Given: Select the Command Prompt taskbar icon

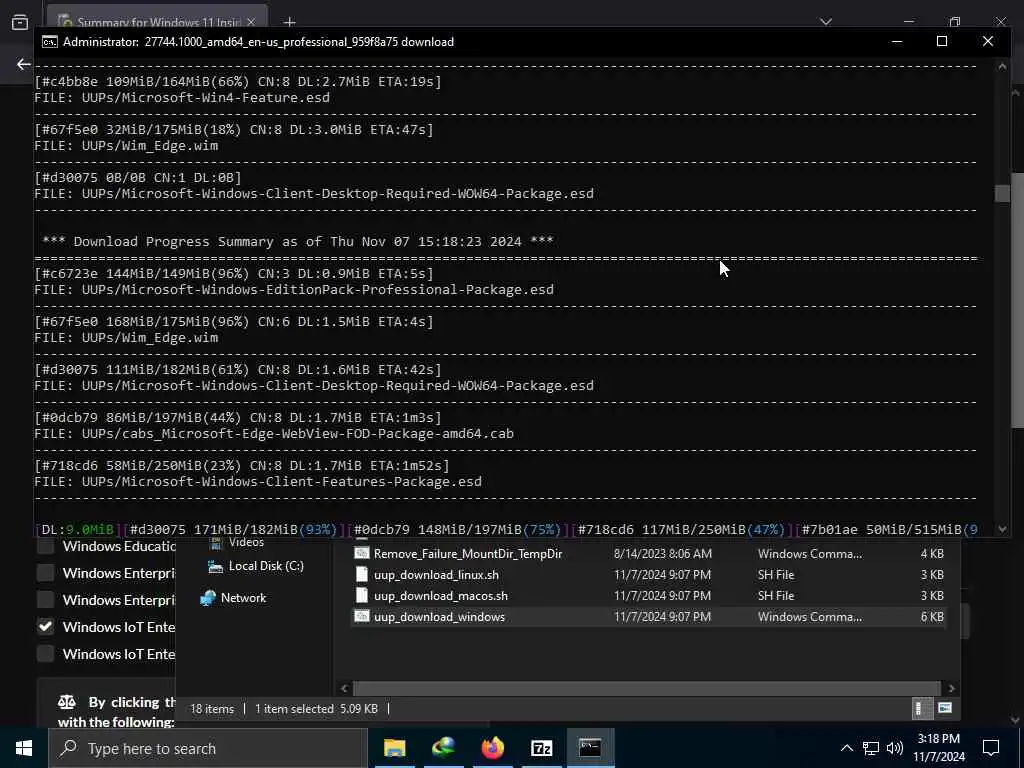Looking at the screenshot, I should (x=590, y=748).
